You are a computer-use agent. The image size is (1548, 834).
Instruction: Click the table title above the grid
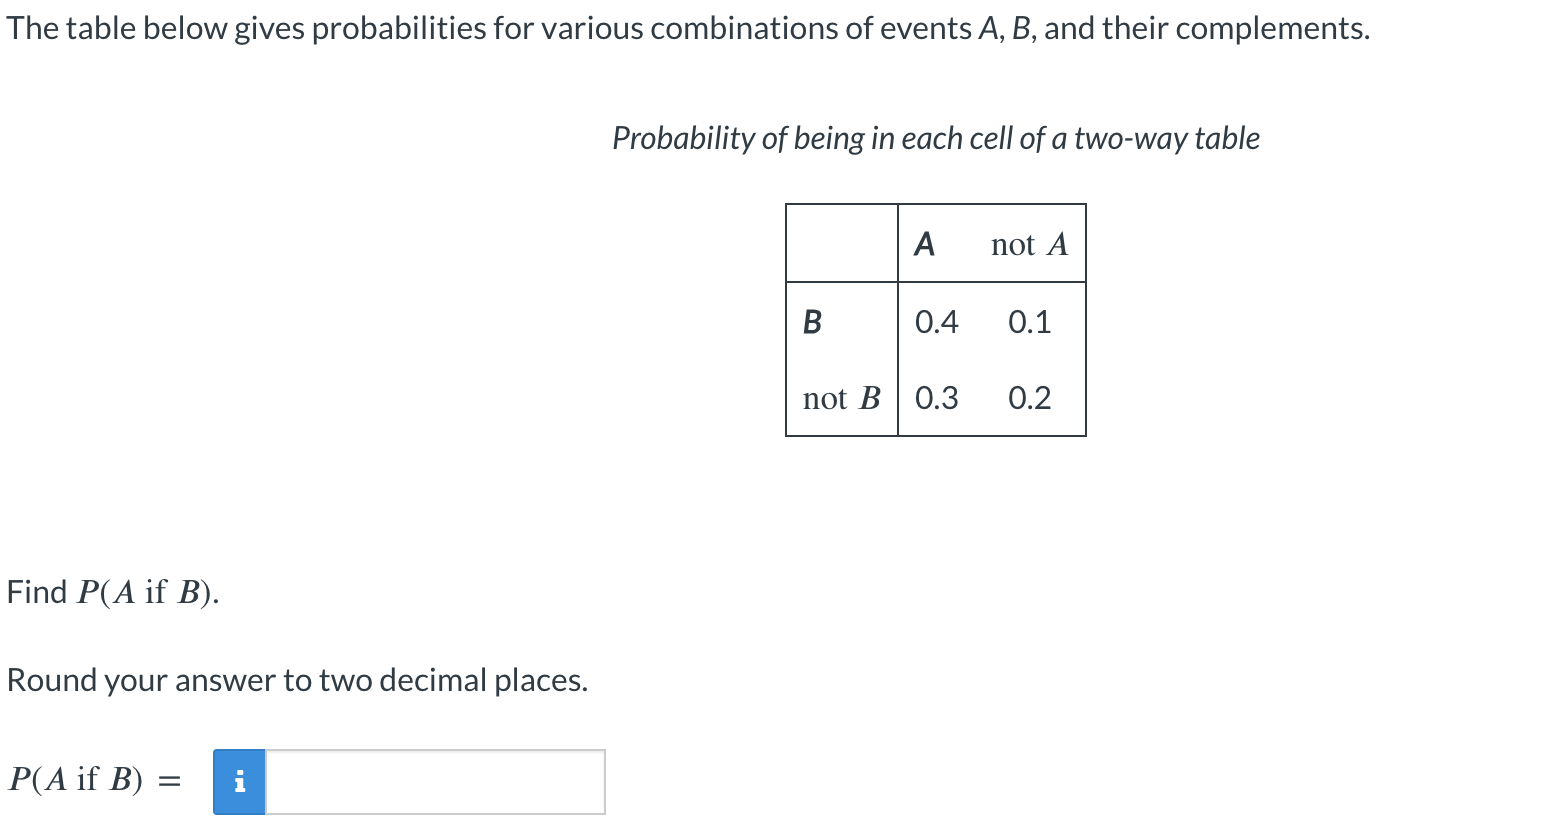[x=936, y=139]
